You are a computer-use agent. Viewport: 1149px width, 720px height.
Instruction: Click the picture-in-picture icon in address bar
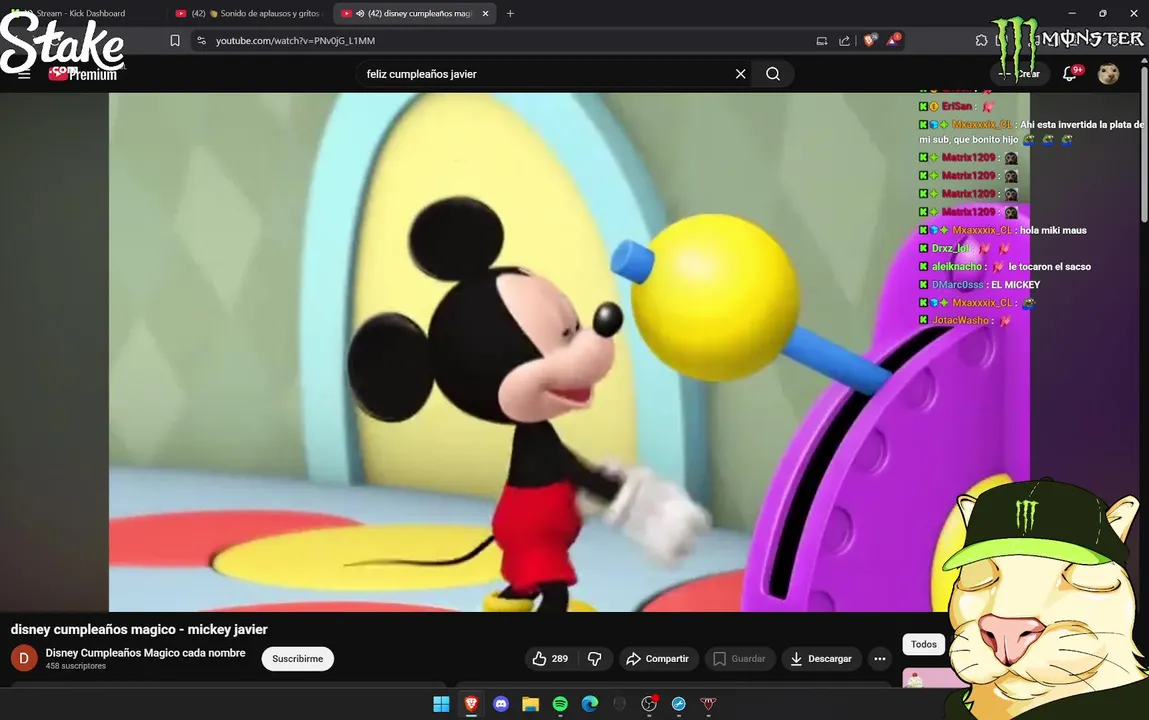pyautogui.click(x=821, y=40)
